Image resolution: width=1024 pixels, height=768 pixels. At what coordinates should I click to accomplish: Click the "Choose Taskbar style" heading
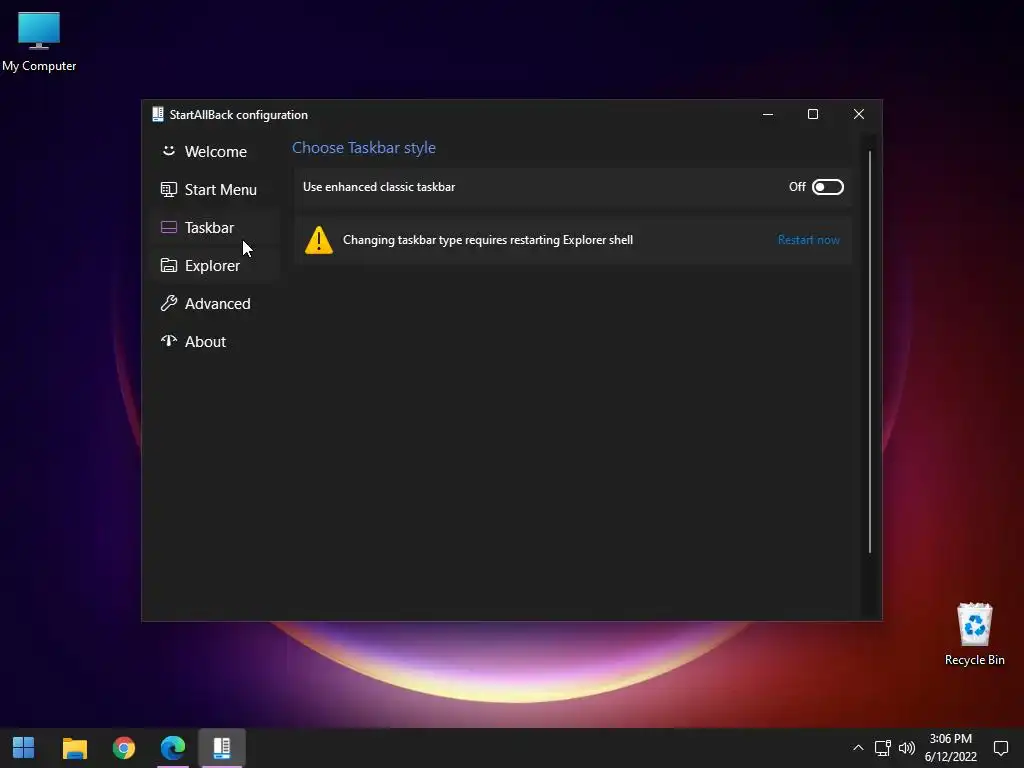point(364,148)
